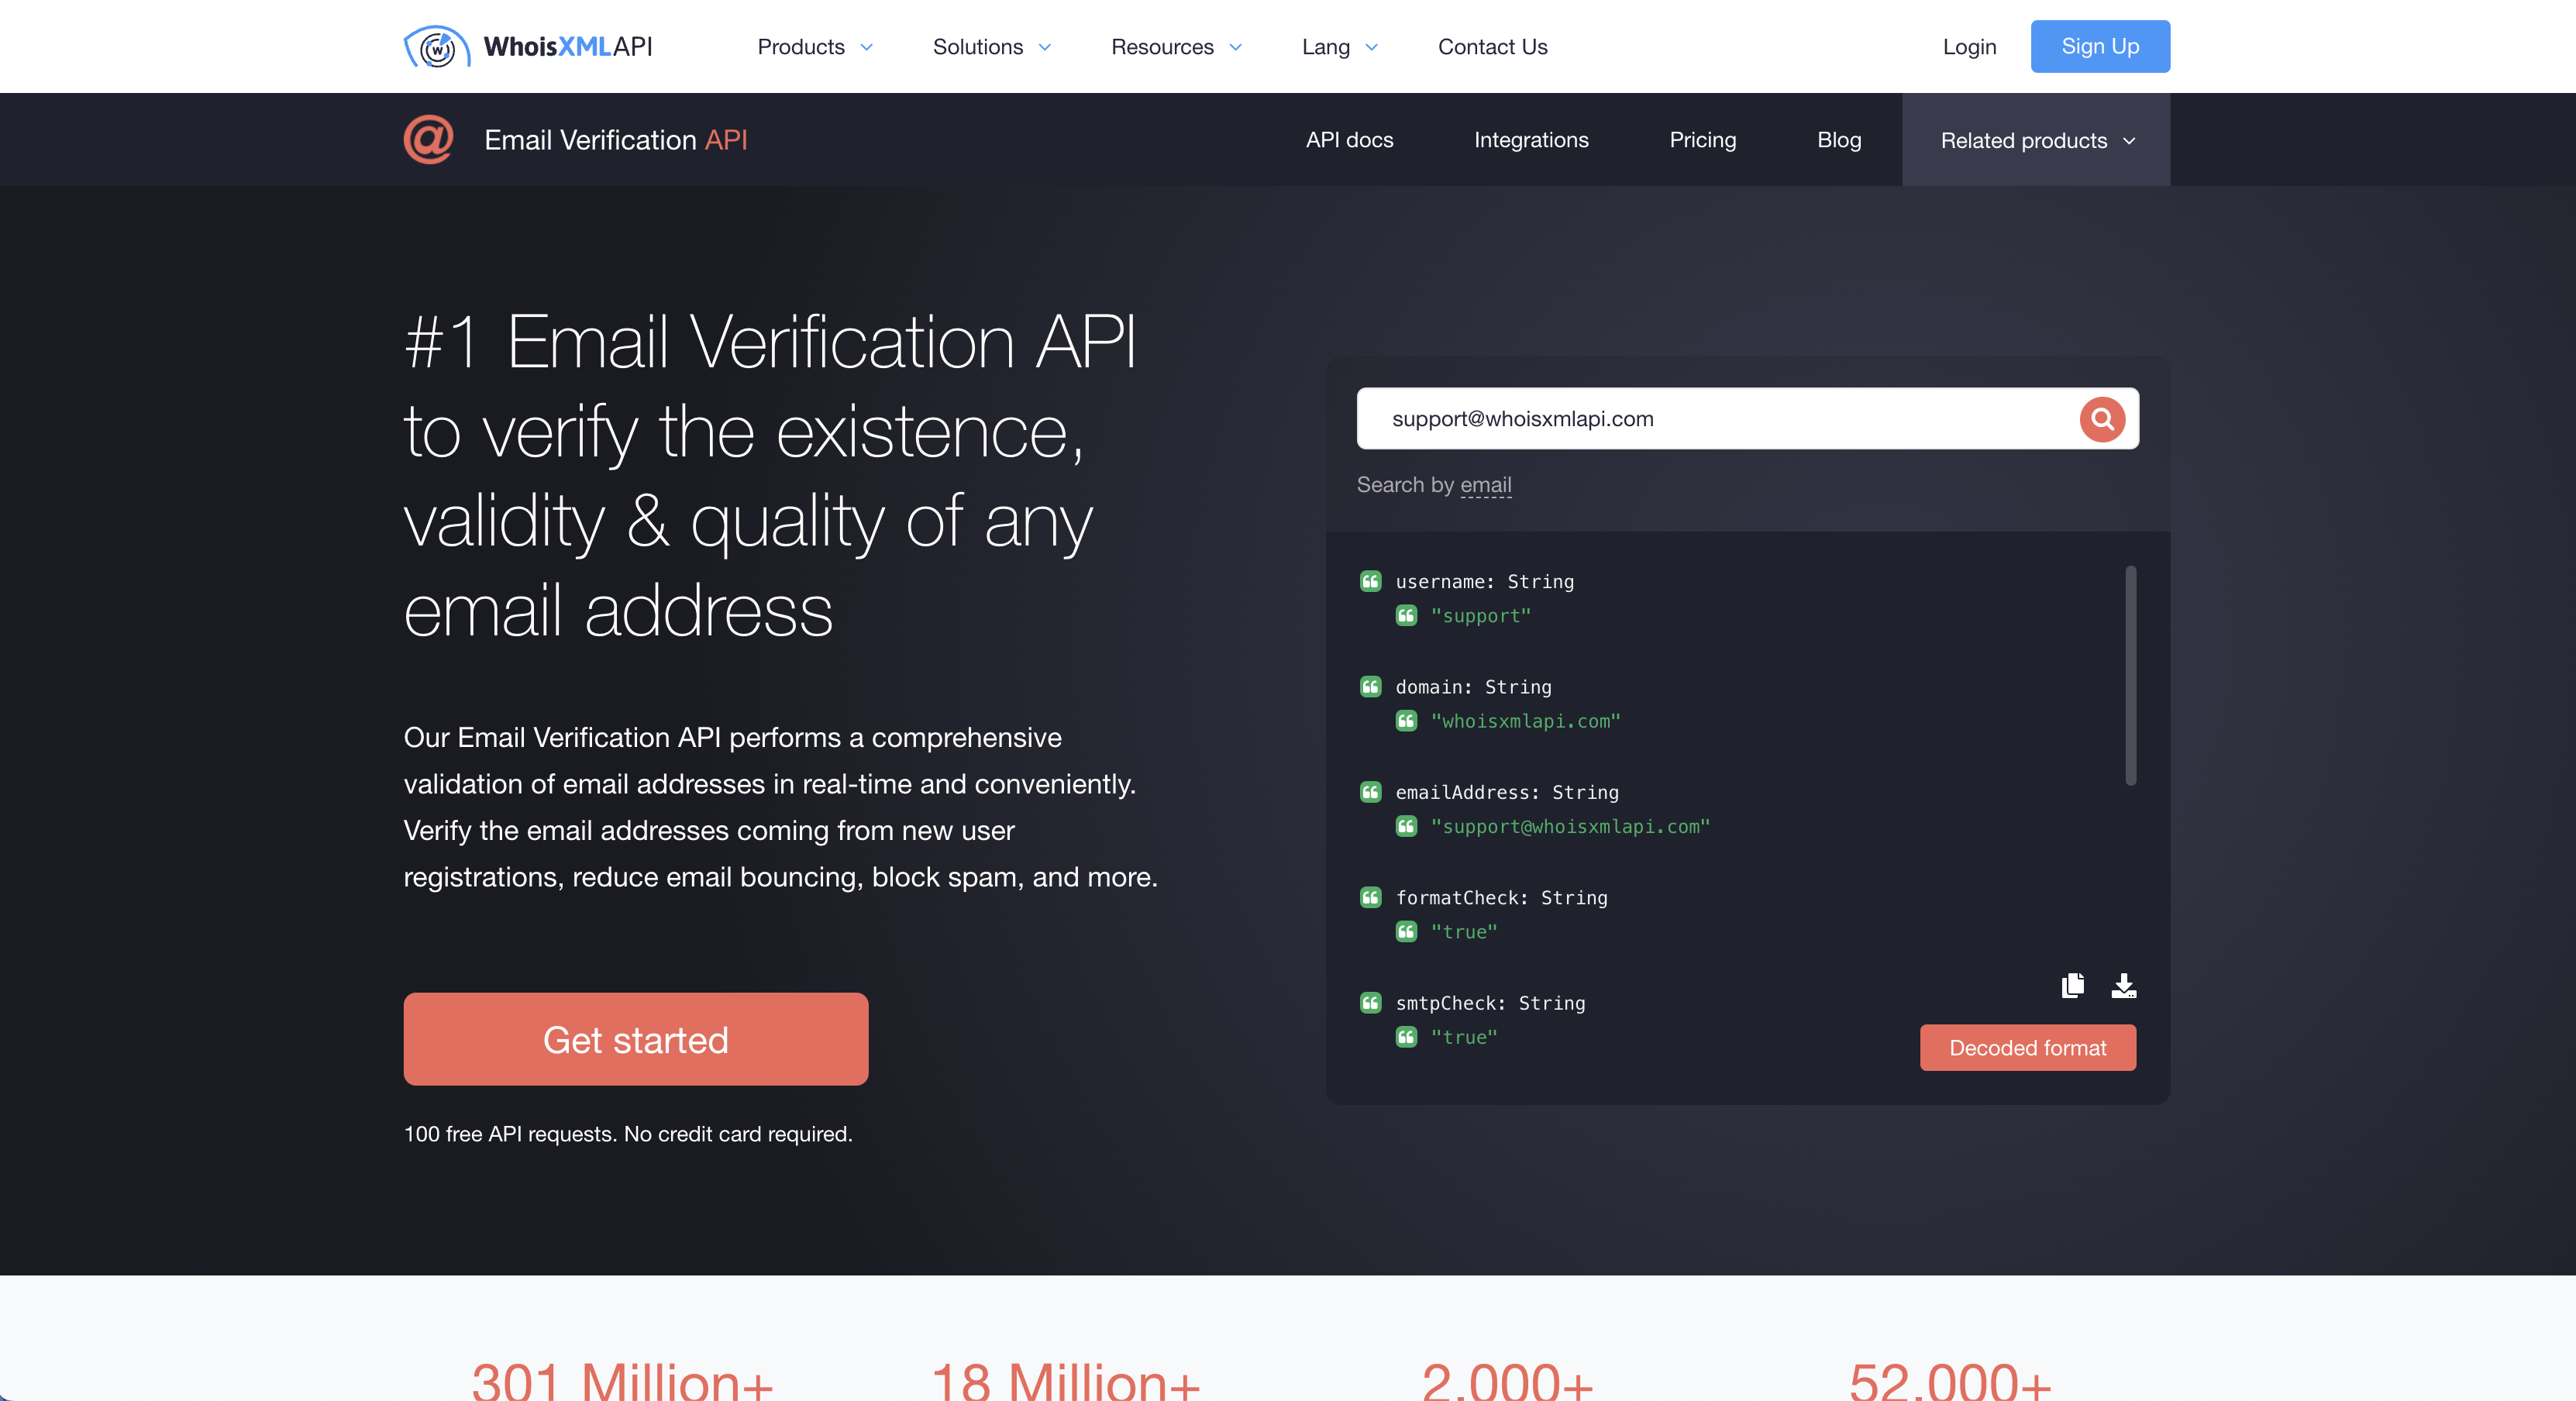The height and width of the screenshot is (1401, 2576).
Task: Click the Decoded format button
Action: coord(2027,1047)
